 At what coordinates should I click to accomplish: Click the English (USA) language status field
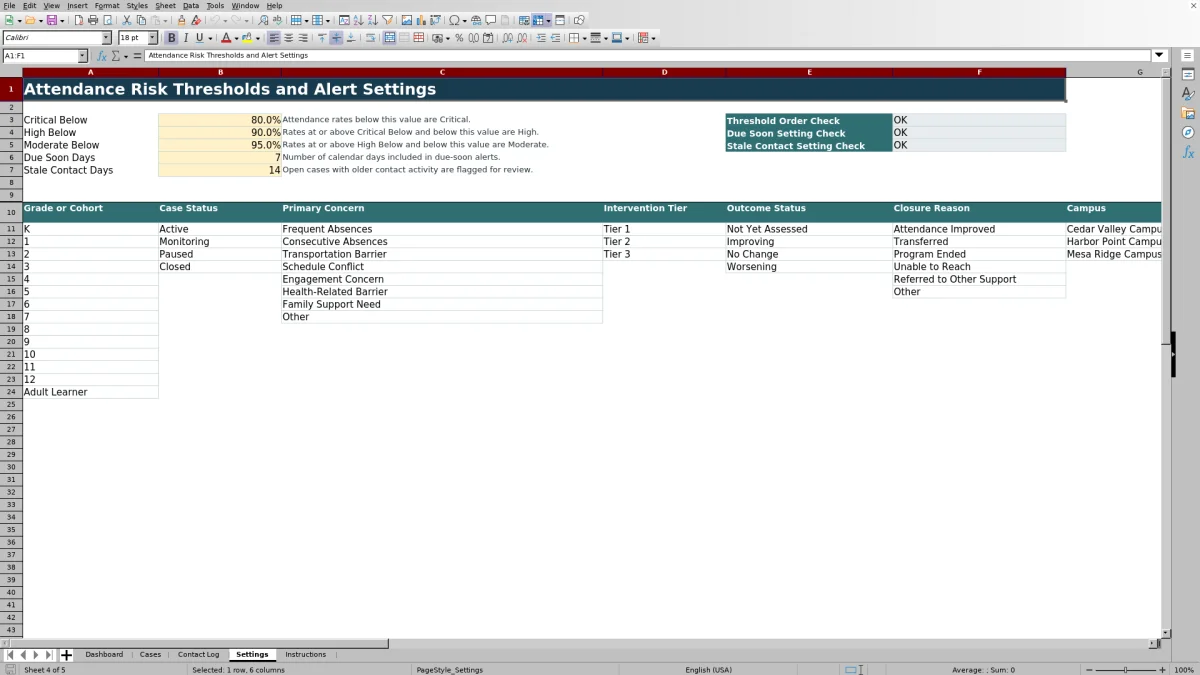click(x=708, y=670)
